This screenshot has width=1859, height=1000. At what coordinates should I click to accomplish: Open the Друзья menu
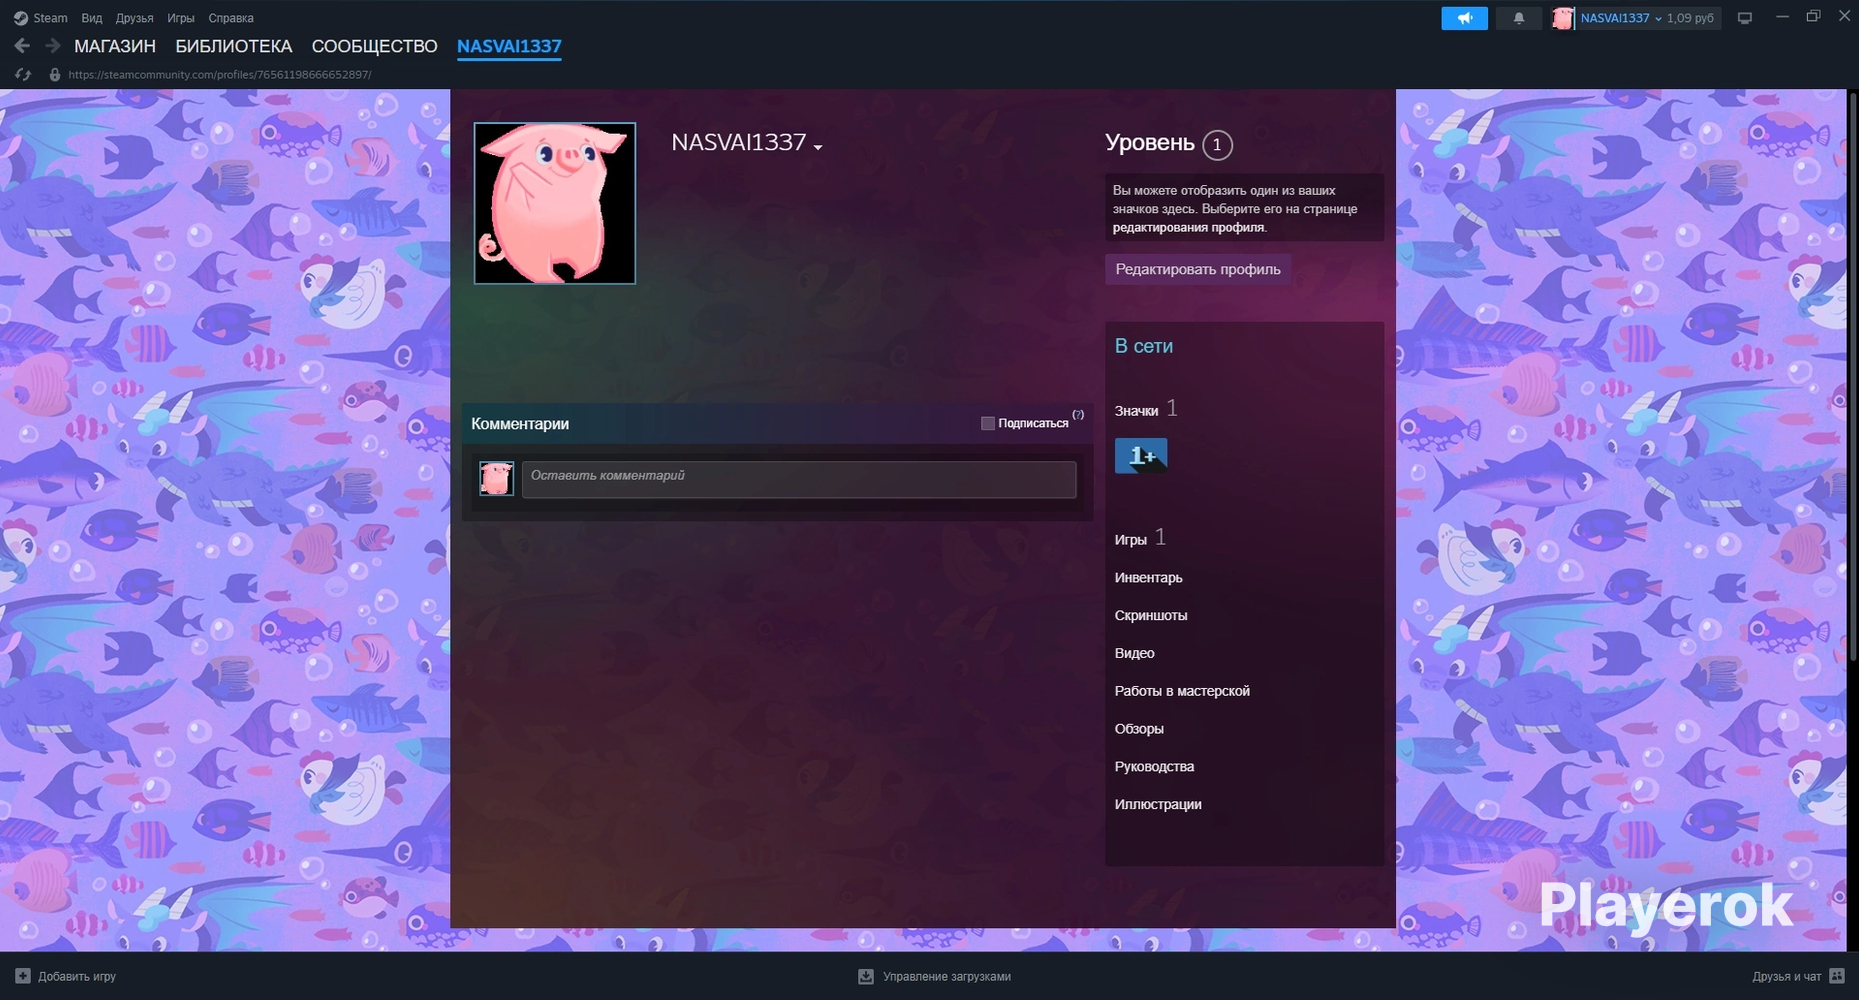[134, 18]
